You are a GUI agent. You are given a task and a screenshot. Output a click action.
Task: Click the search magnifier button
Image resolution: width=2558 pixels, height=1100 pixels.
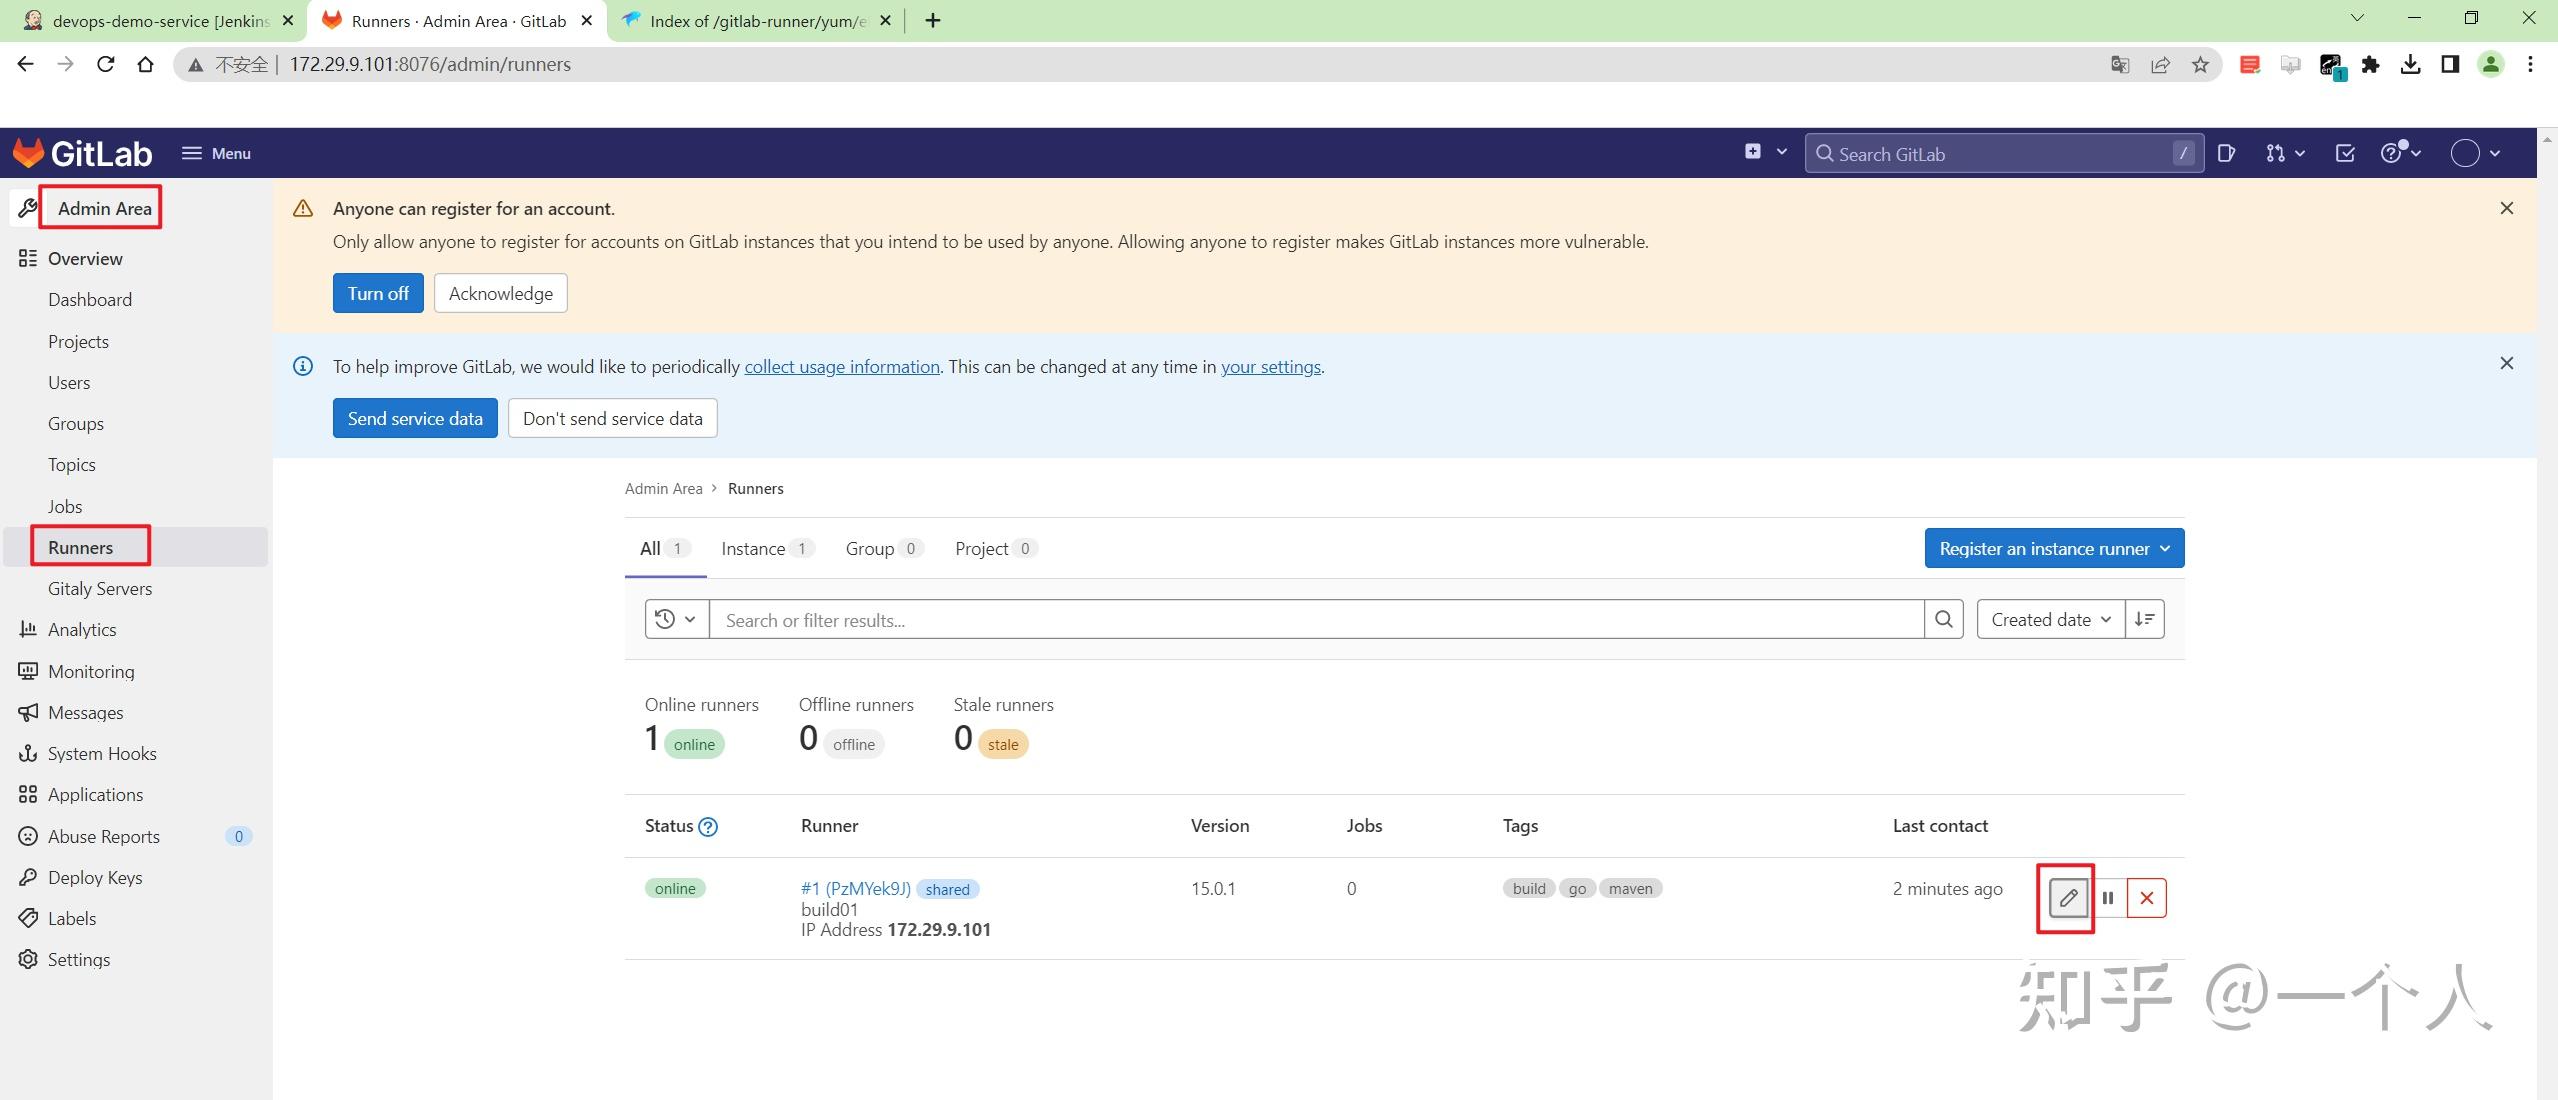tap(1943, 620)
